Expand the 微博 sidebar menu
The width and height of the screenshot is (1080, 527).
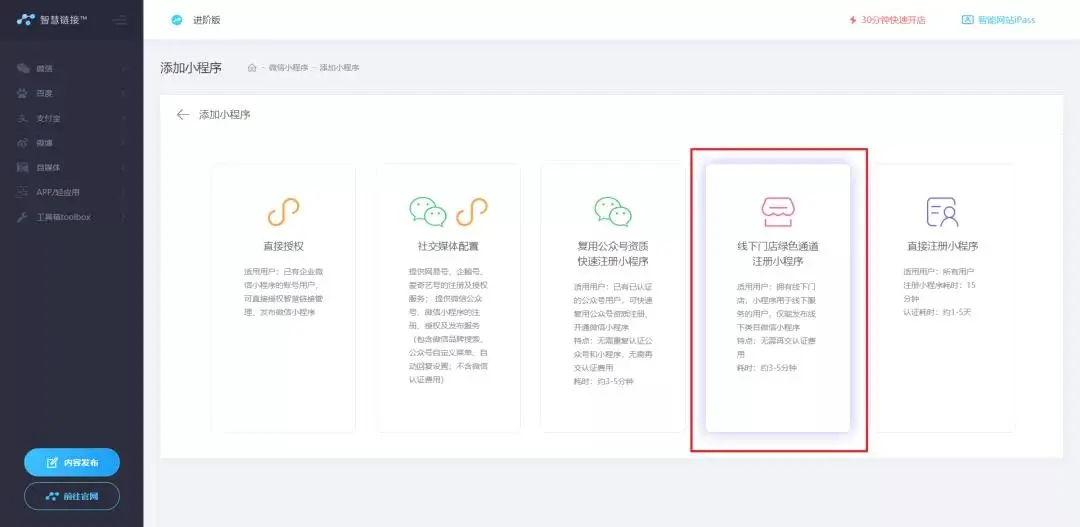click(x=70, y=143)
